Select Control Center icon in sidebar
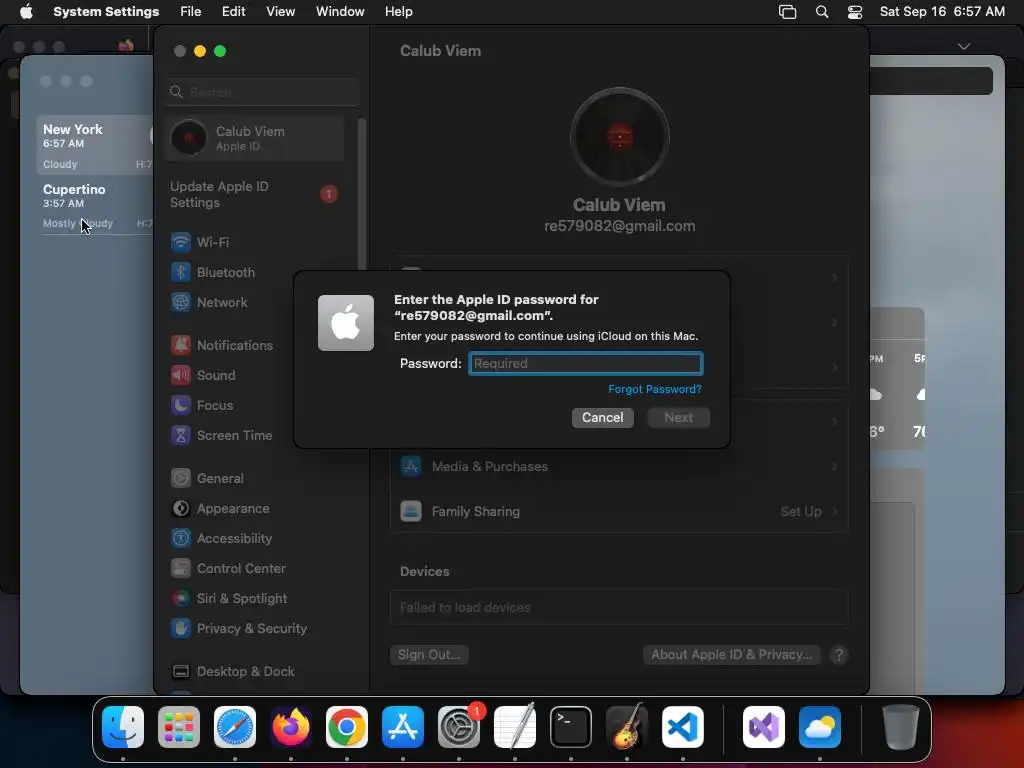The width and height of the screenshot is (1024, 768). [181, 568]
